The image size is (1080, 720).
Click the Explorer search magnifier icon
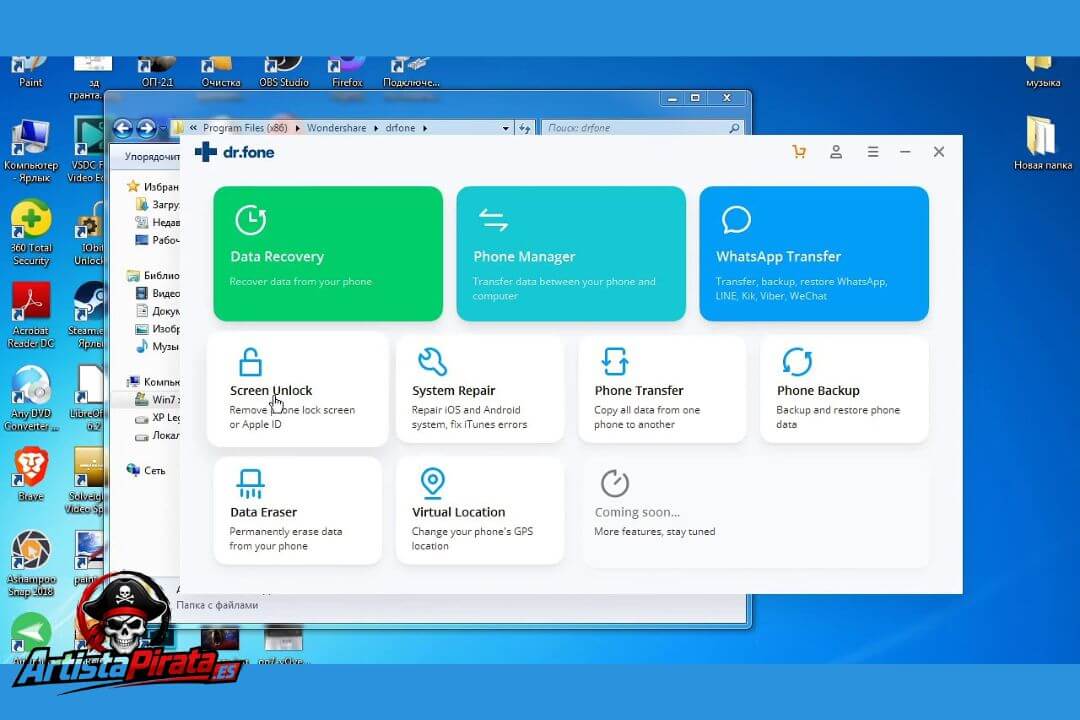pos(734,128)
